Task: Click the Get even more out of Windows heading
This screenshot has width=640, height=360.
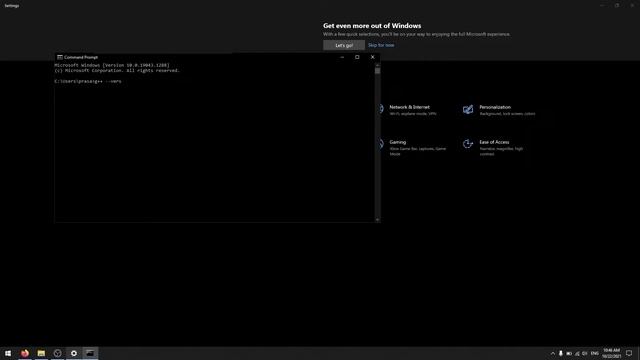Action: pos(372,26)
